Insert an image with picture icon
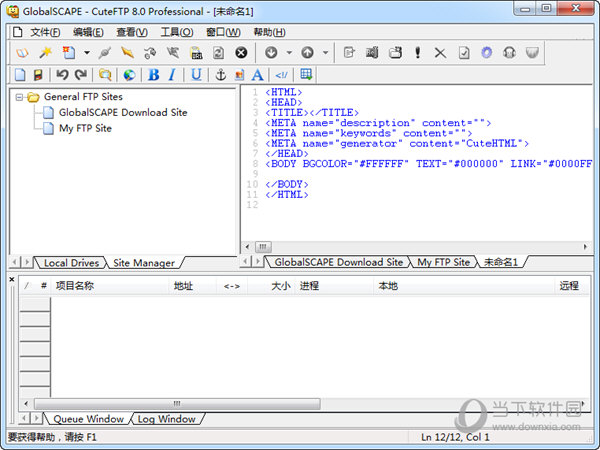 point(240,75)
